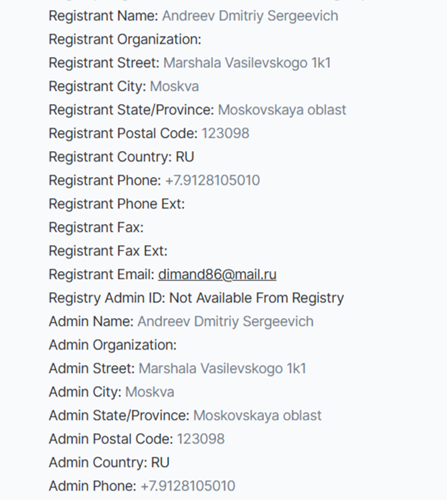The width and height of the screenshot is (447, 500).
Task: Click the Admin Country RU line
Action: pyautogui.click(x=109, y=463)
